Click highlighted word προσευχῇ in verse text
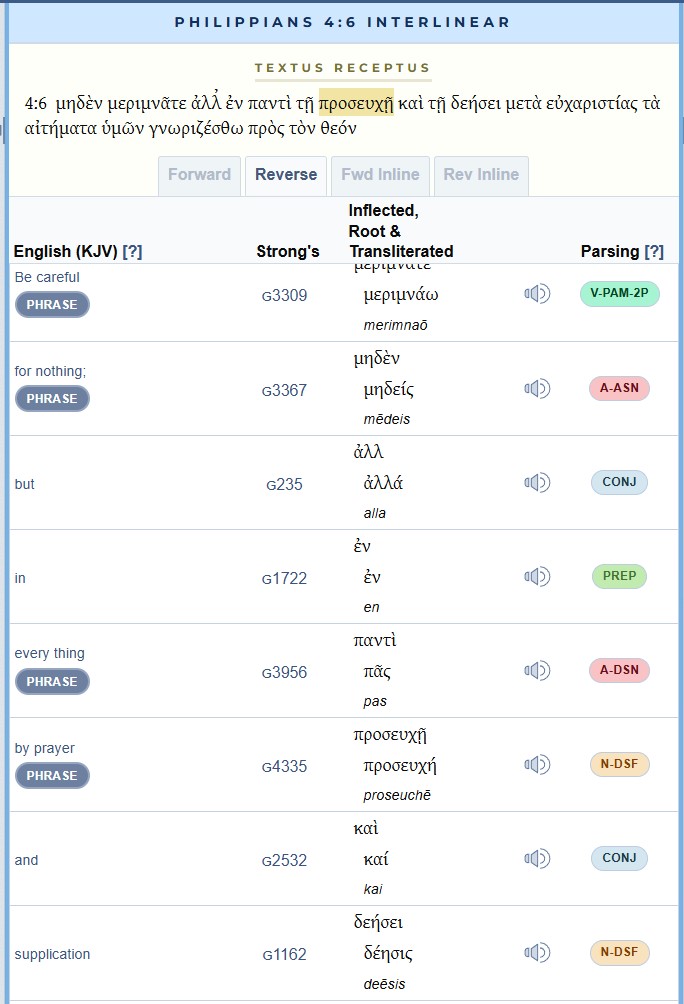The image size is (684, 1004). click(x=356, y=103)
